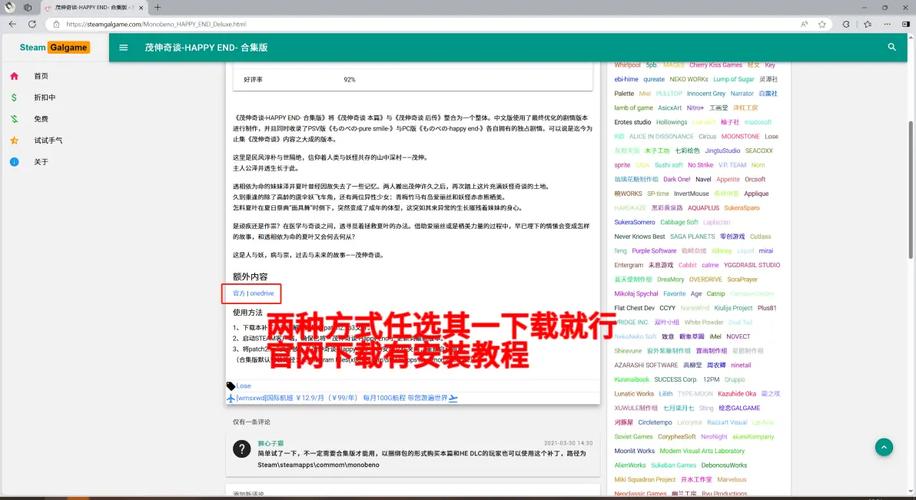The height and width of the screenshot is (500, 916).
Task: Click the Steam Galgame logo
Action: (54, 47)
